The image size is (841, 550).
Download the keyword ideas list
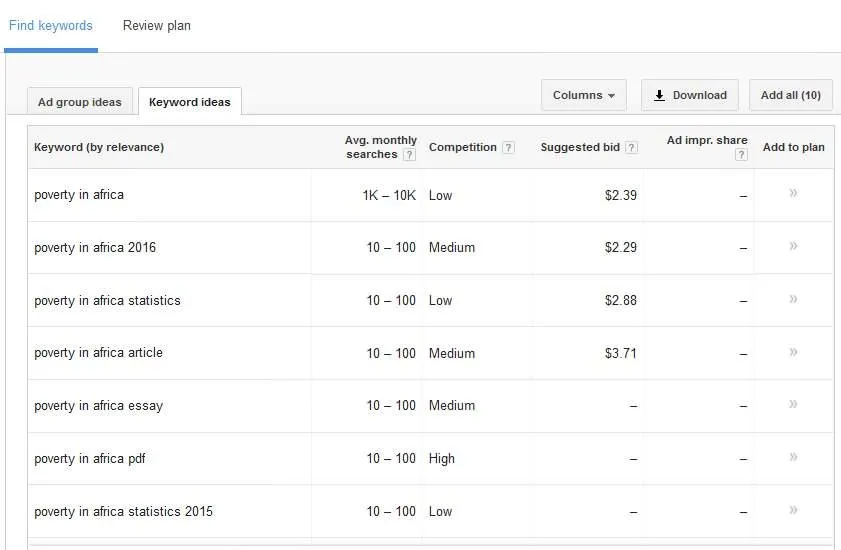pyautogui.click(x=690, y=95)
